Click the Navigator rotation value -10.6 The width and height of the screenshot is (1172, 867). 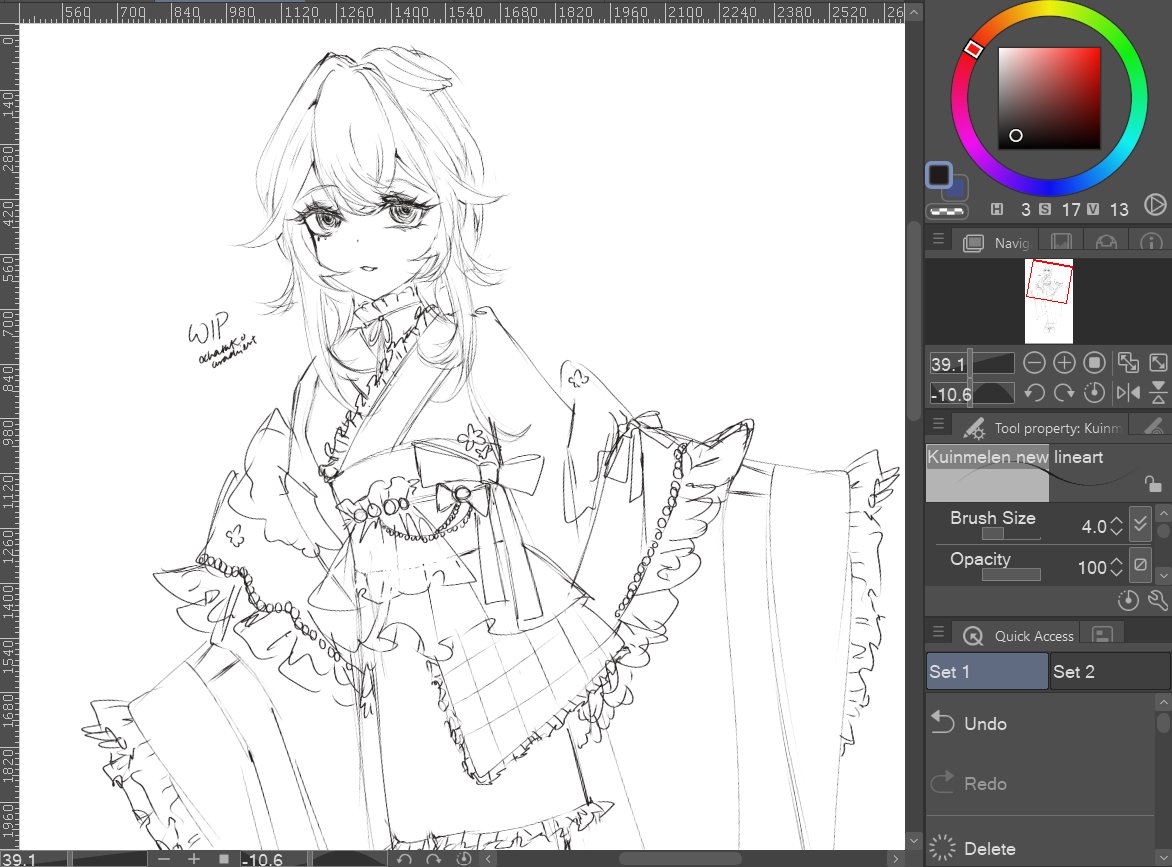(951, 393)
